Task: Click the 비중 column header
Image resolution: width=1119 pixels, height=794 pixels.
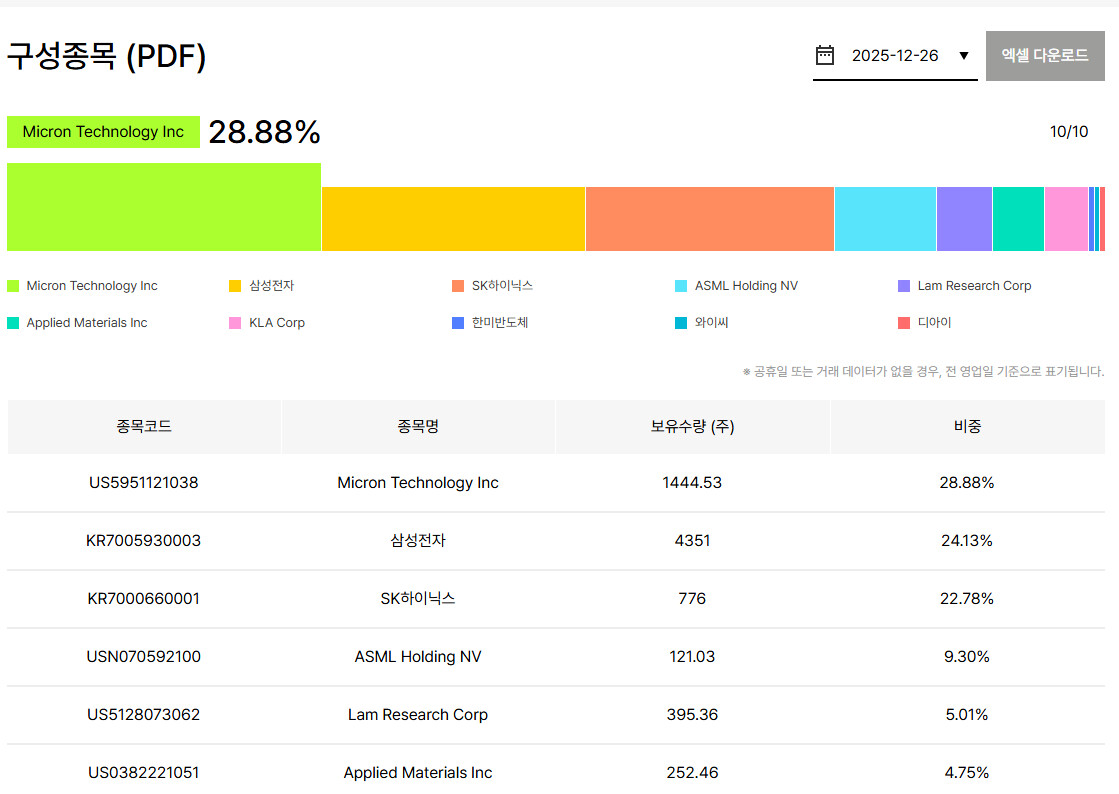Action: tap(967, 426)
